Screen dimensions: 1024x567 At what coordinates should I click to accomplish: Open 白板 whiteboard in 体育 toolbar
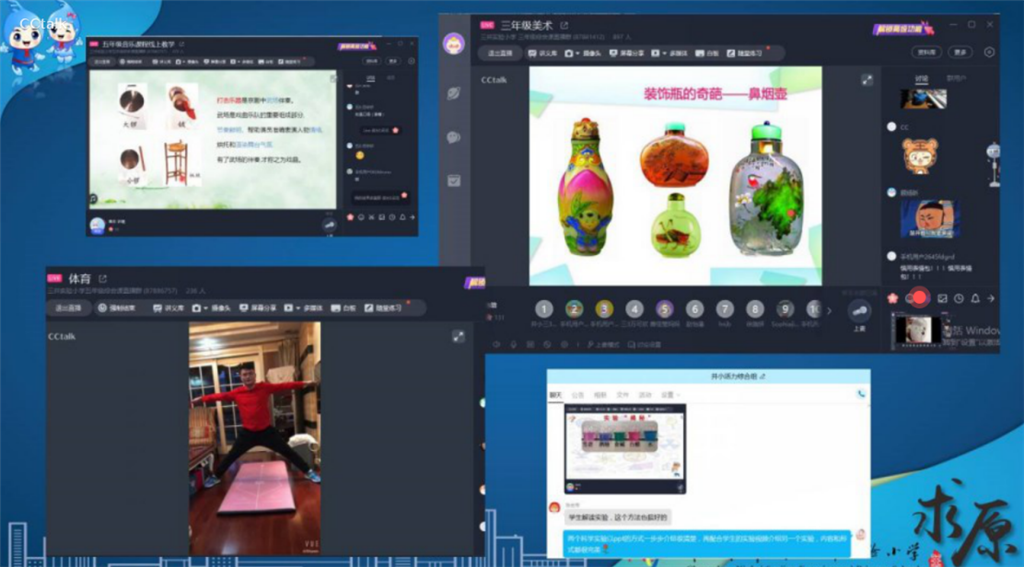coord(344,308)
